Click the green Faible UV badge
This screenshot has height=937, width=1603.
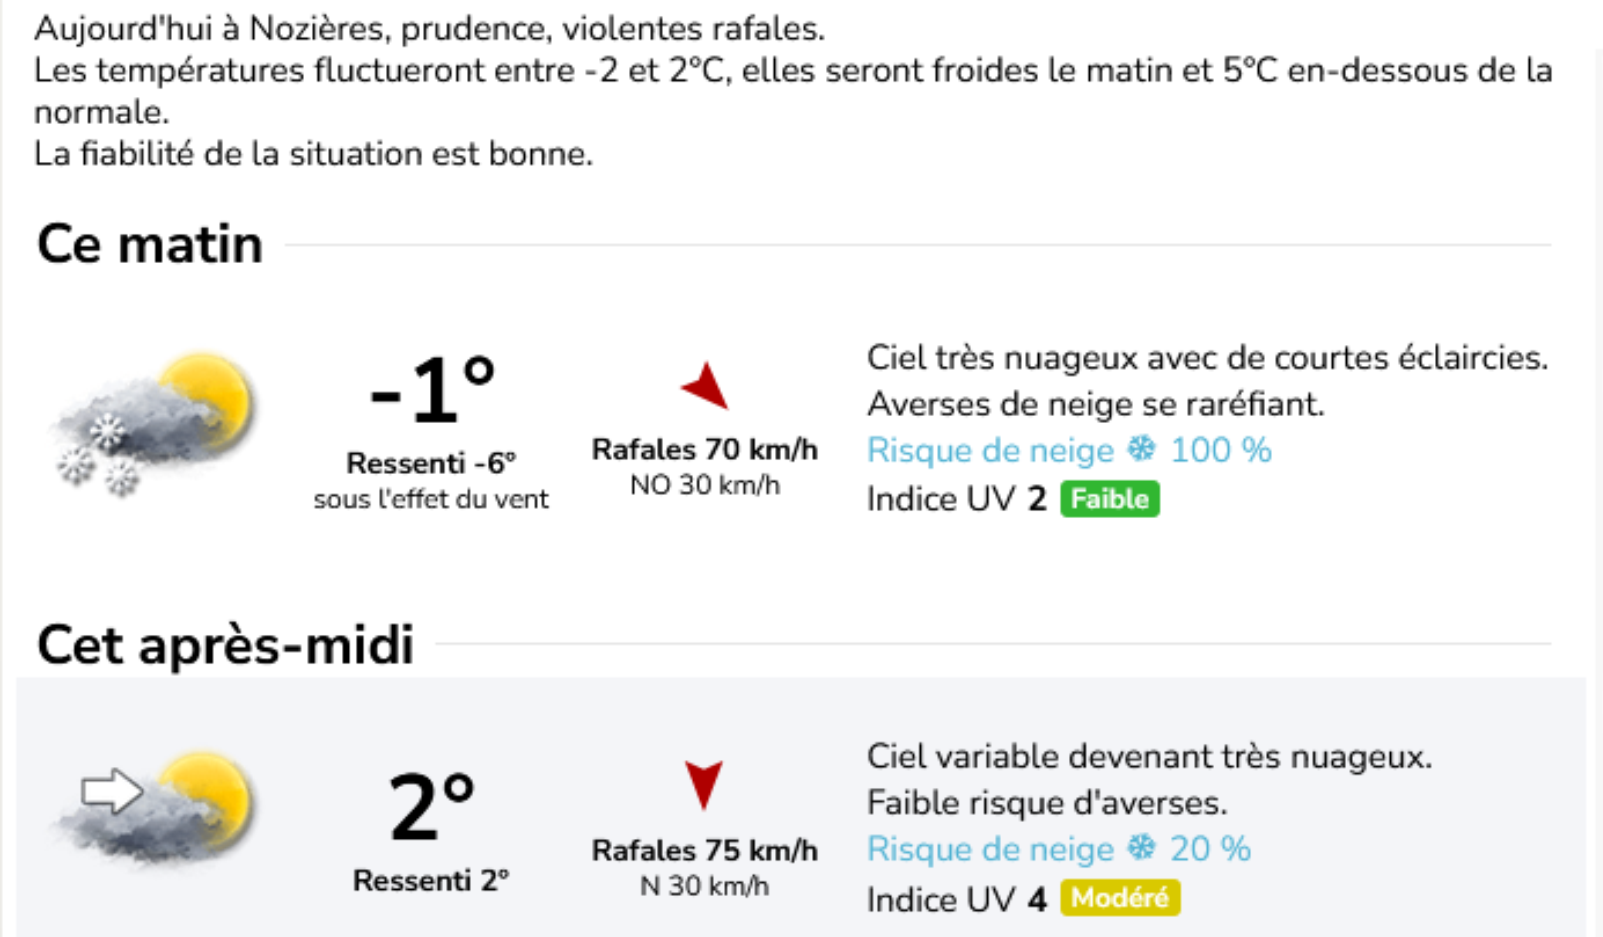coord(1109,498)
